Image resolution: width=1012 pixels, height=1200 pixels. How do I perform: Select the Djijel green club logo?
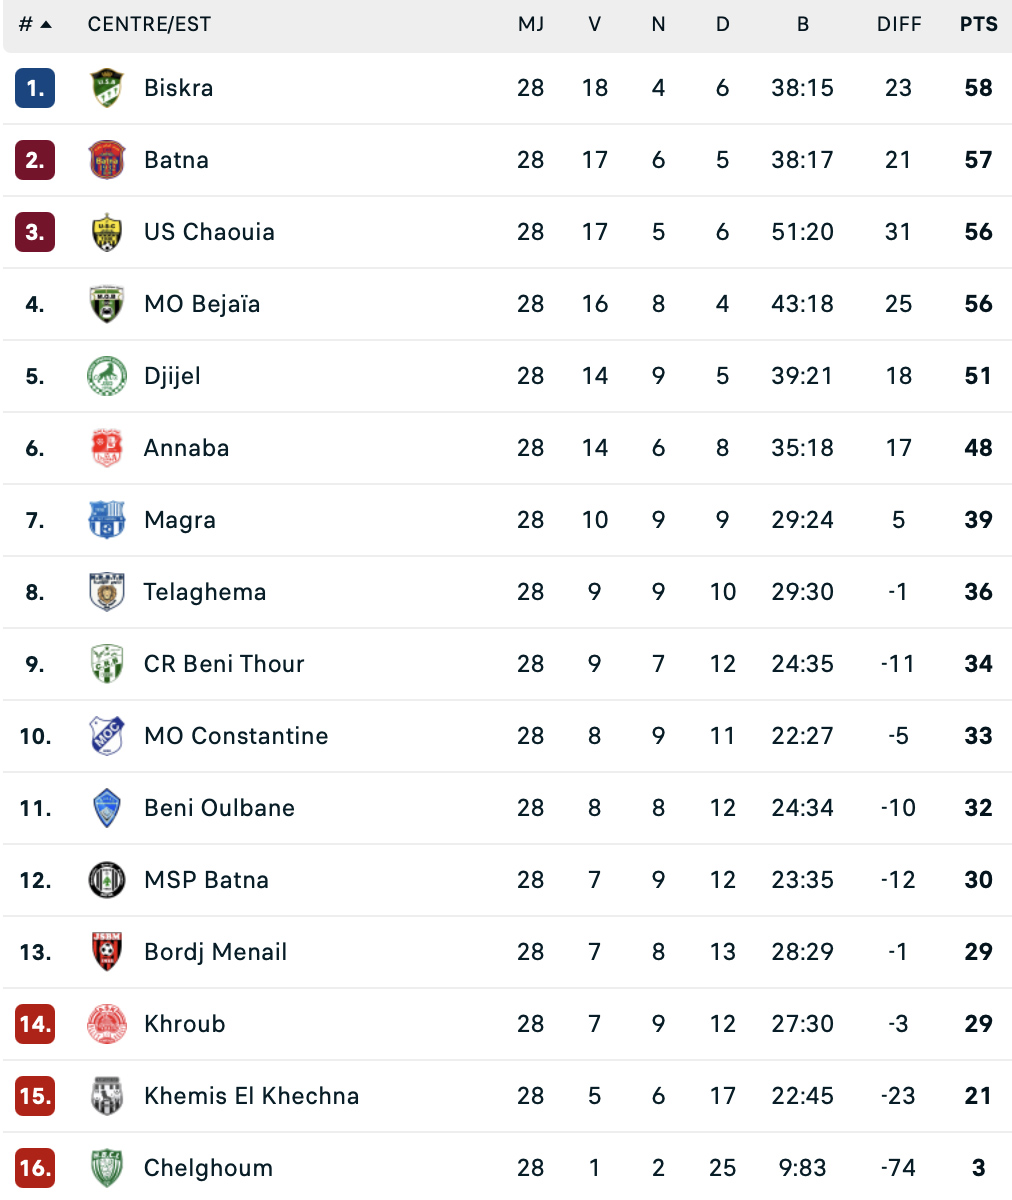[107, 376]
